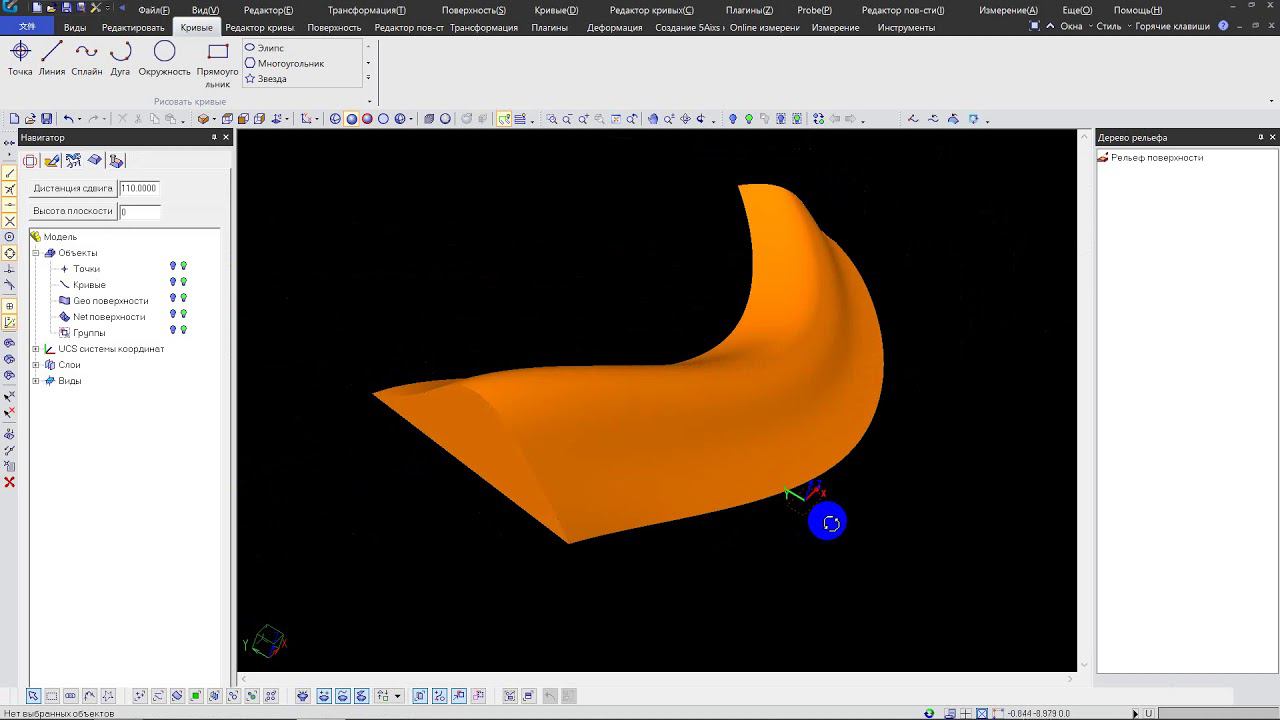Pick the Дуга arc tool
1280x720 pixels.
(x=121, y=58)
